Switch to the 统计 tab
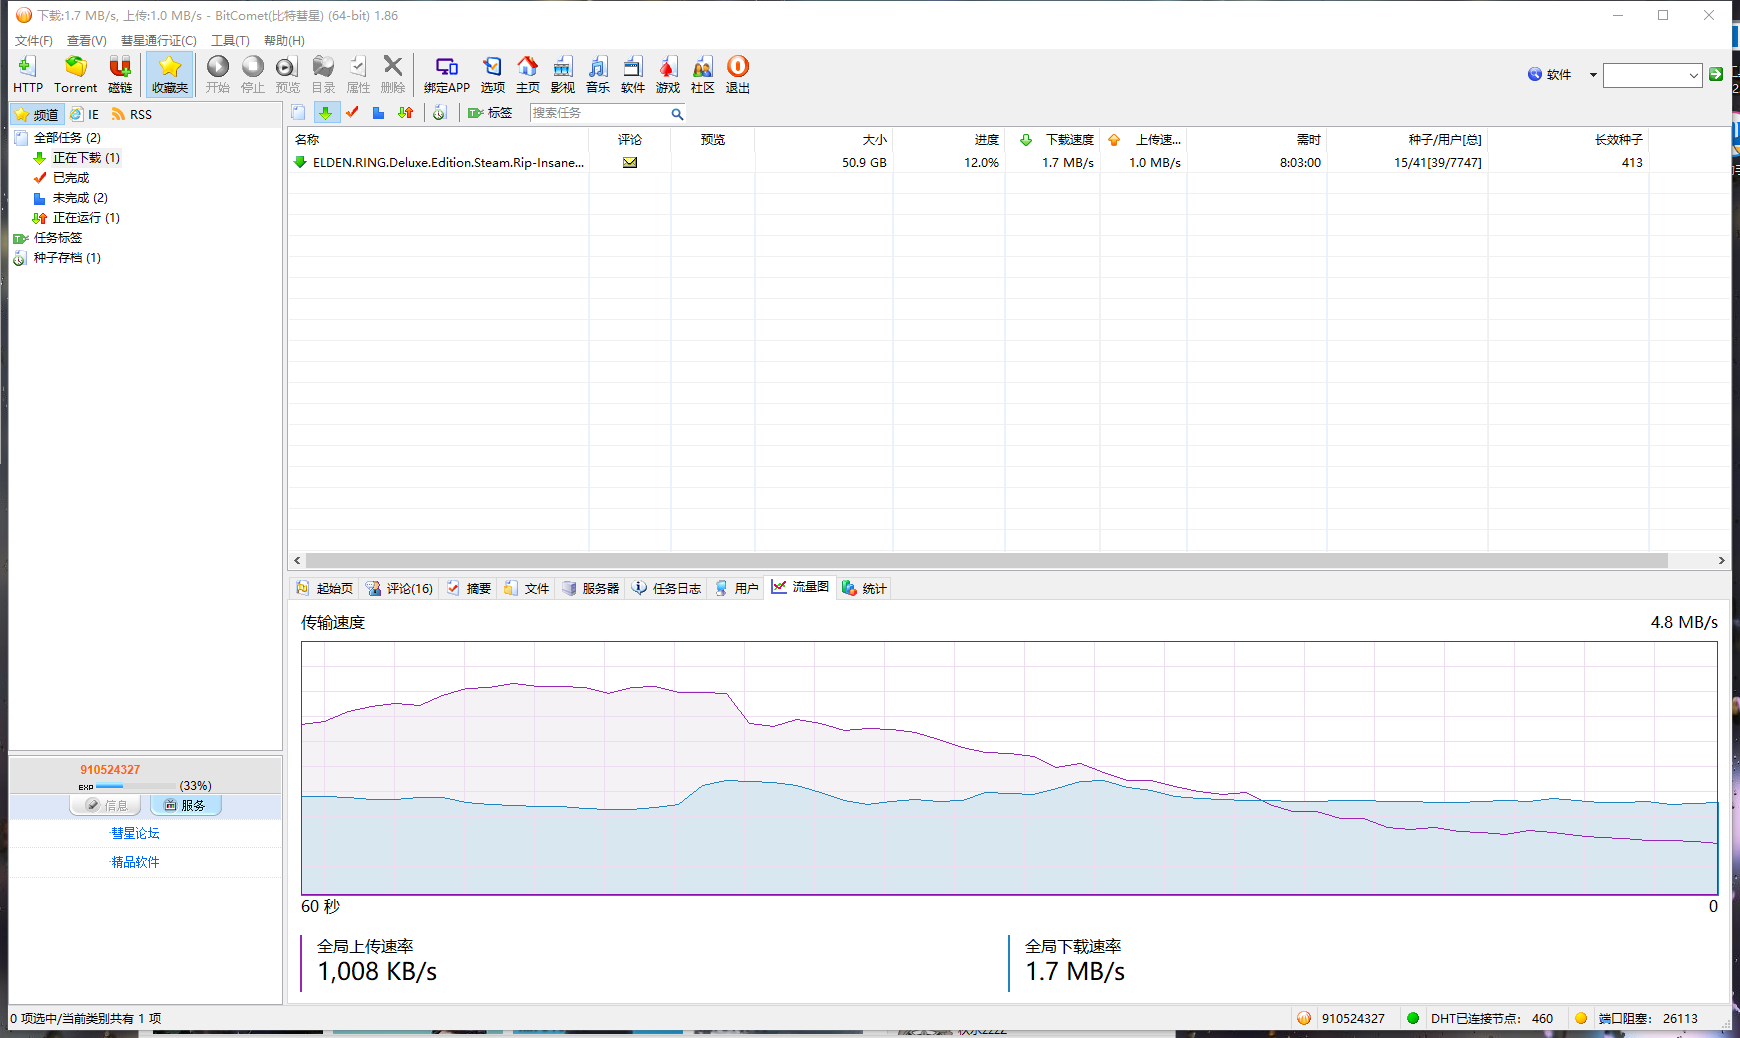The height and width of the screenshot is (1038, 1740). 864,588
